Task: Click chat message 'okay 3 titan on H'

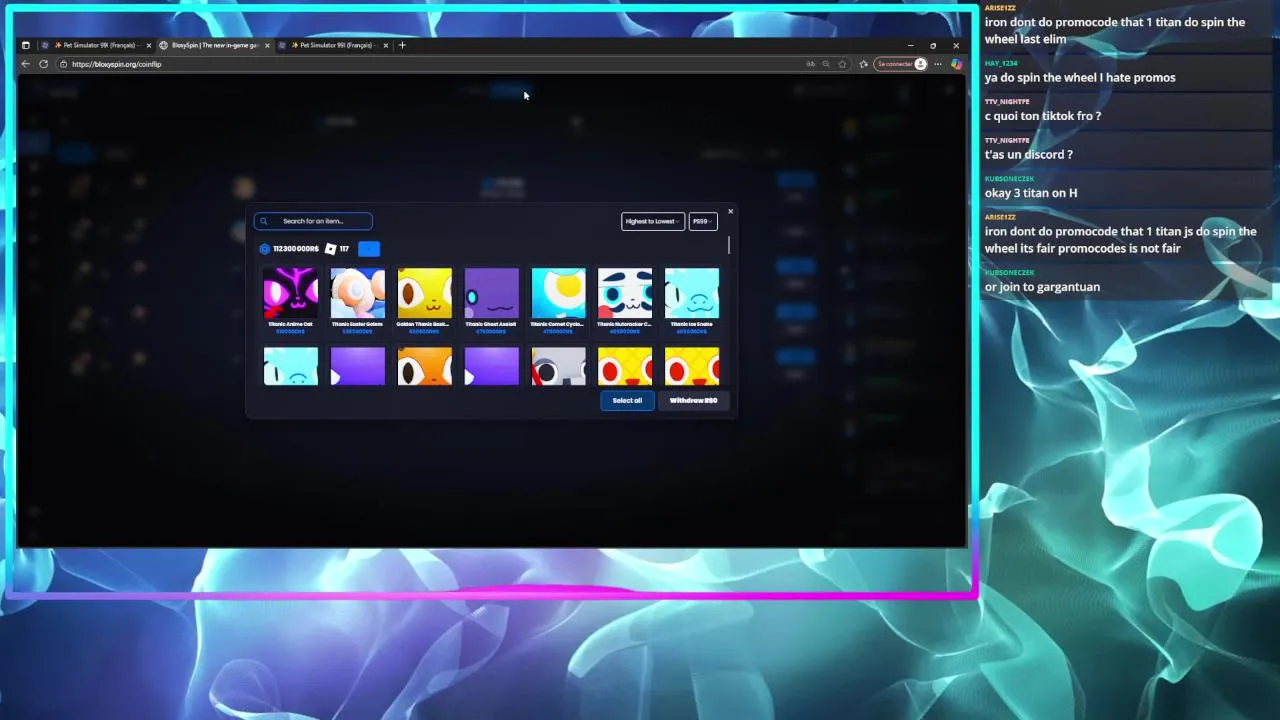Action: pyautogui.click(x=1031, y=193)
